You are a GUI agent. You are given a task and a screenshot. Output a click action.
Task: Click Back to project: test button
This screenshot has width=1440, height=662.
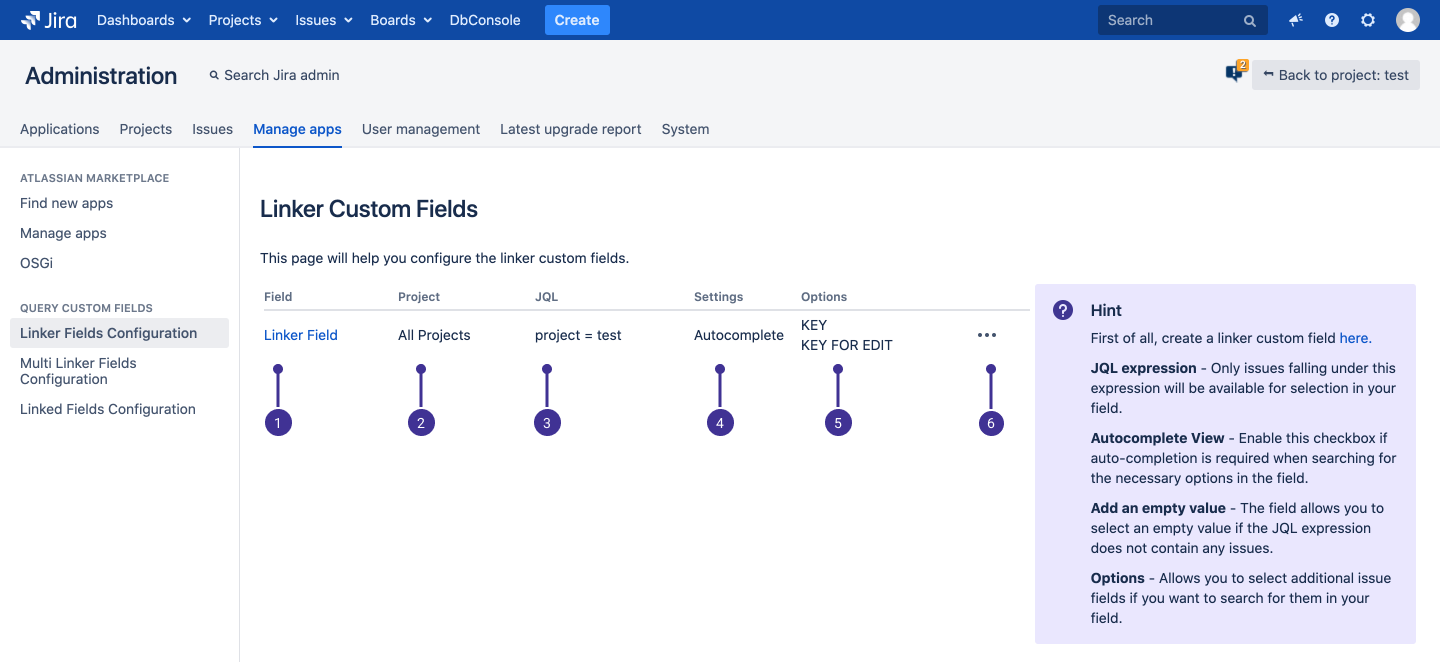1335,75
